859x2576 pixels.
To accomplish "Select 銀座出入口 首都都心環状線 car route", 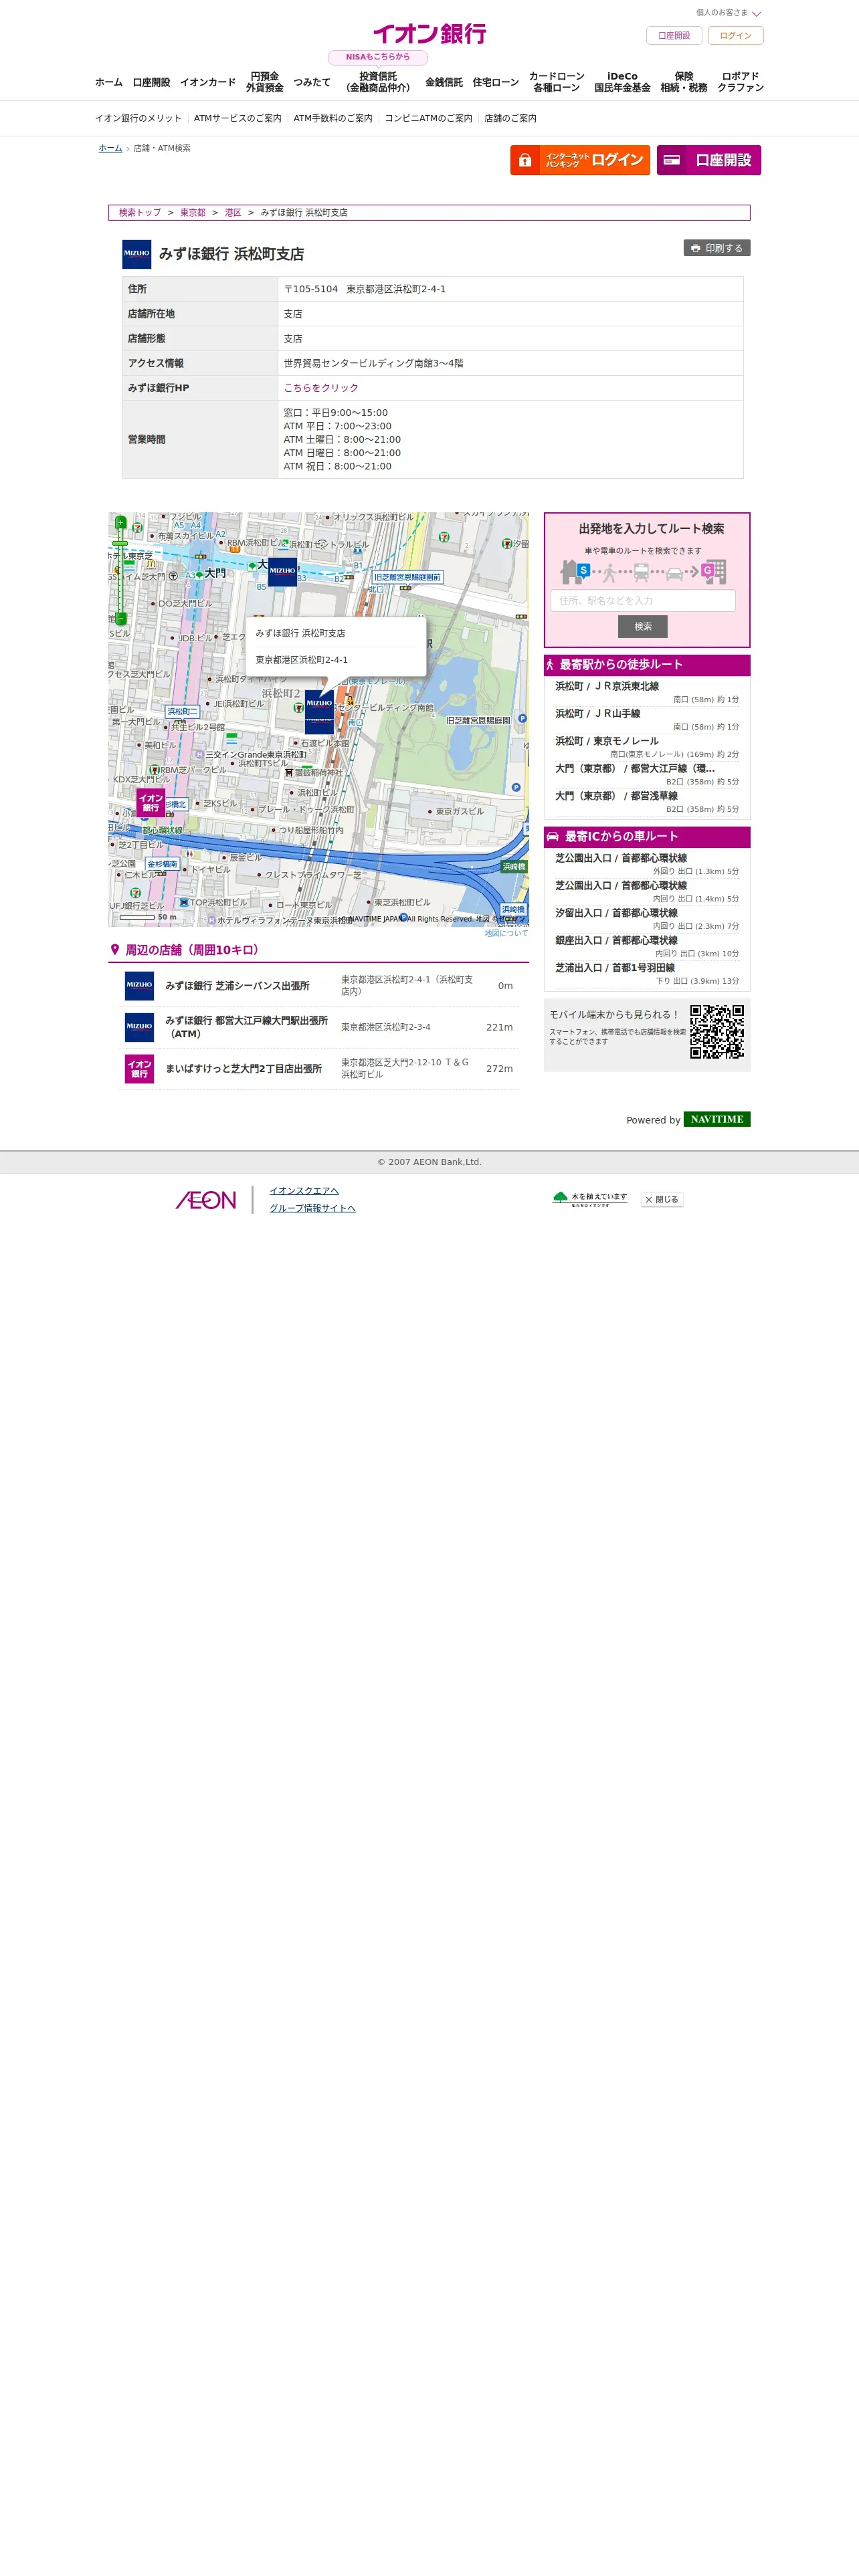I will pos(647,947).
